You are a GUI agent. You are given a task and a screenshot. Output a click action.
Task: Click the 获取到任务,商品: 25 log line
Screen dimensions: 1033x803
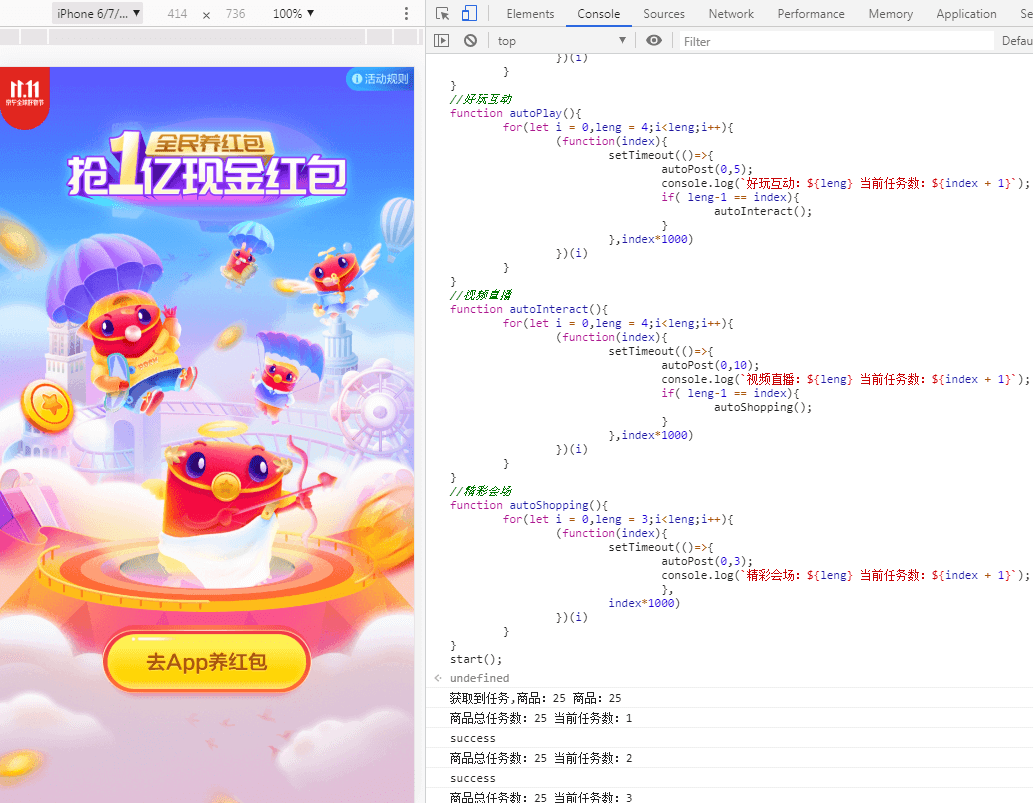pos(535,698)
